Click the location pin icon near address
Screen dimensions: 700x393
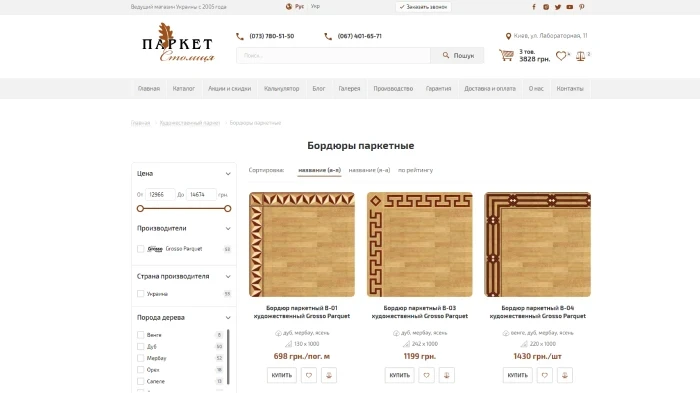coord(508,36)
